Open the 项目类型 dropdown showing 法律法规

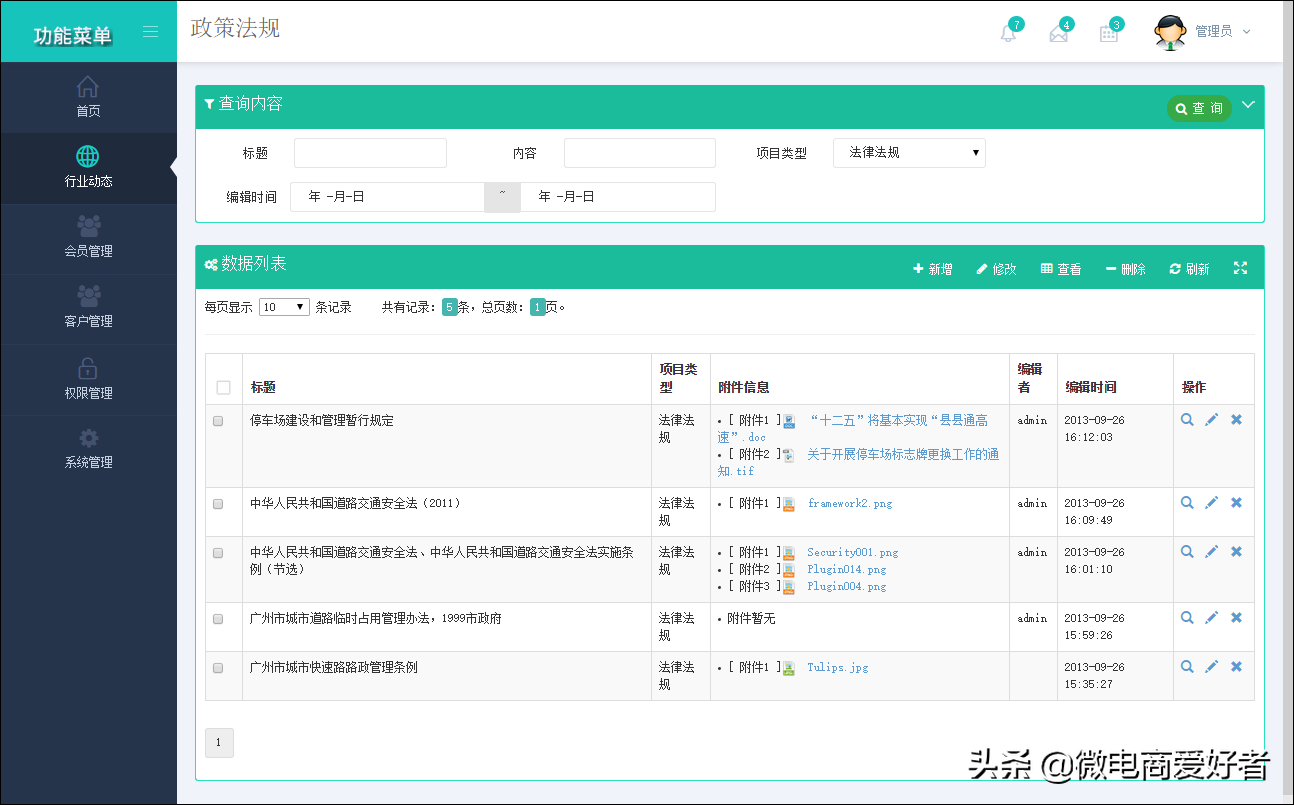pyautogui.click(x=909, y=153)
